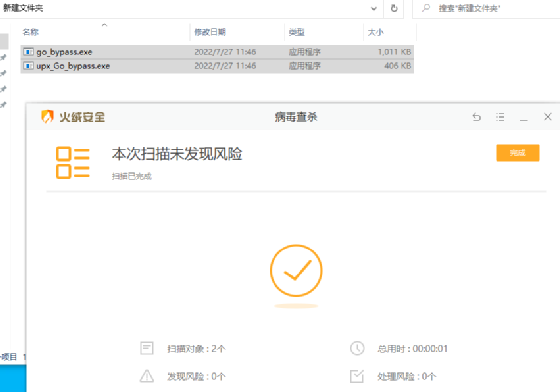Screen dimensions: 560x392
Task: Click the 处理风险：0个 text
Action: pyautogui.click(x=407, y=376)
